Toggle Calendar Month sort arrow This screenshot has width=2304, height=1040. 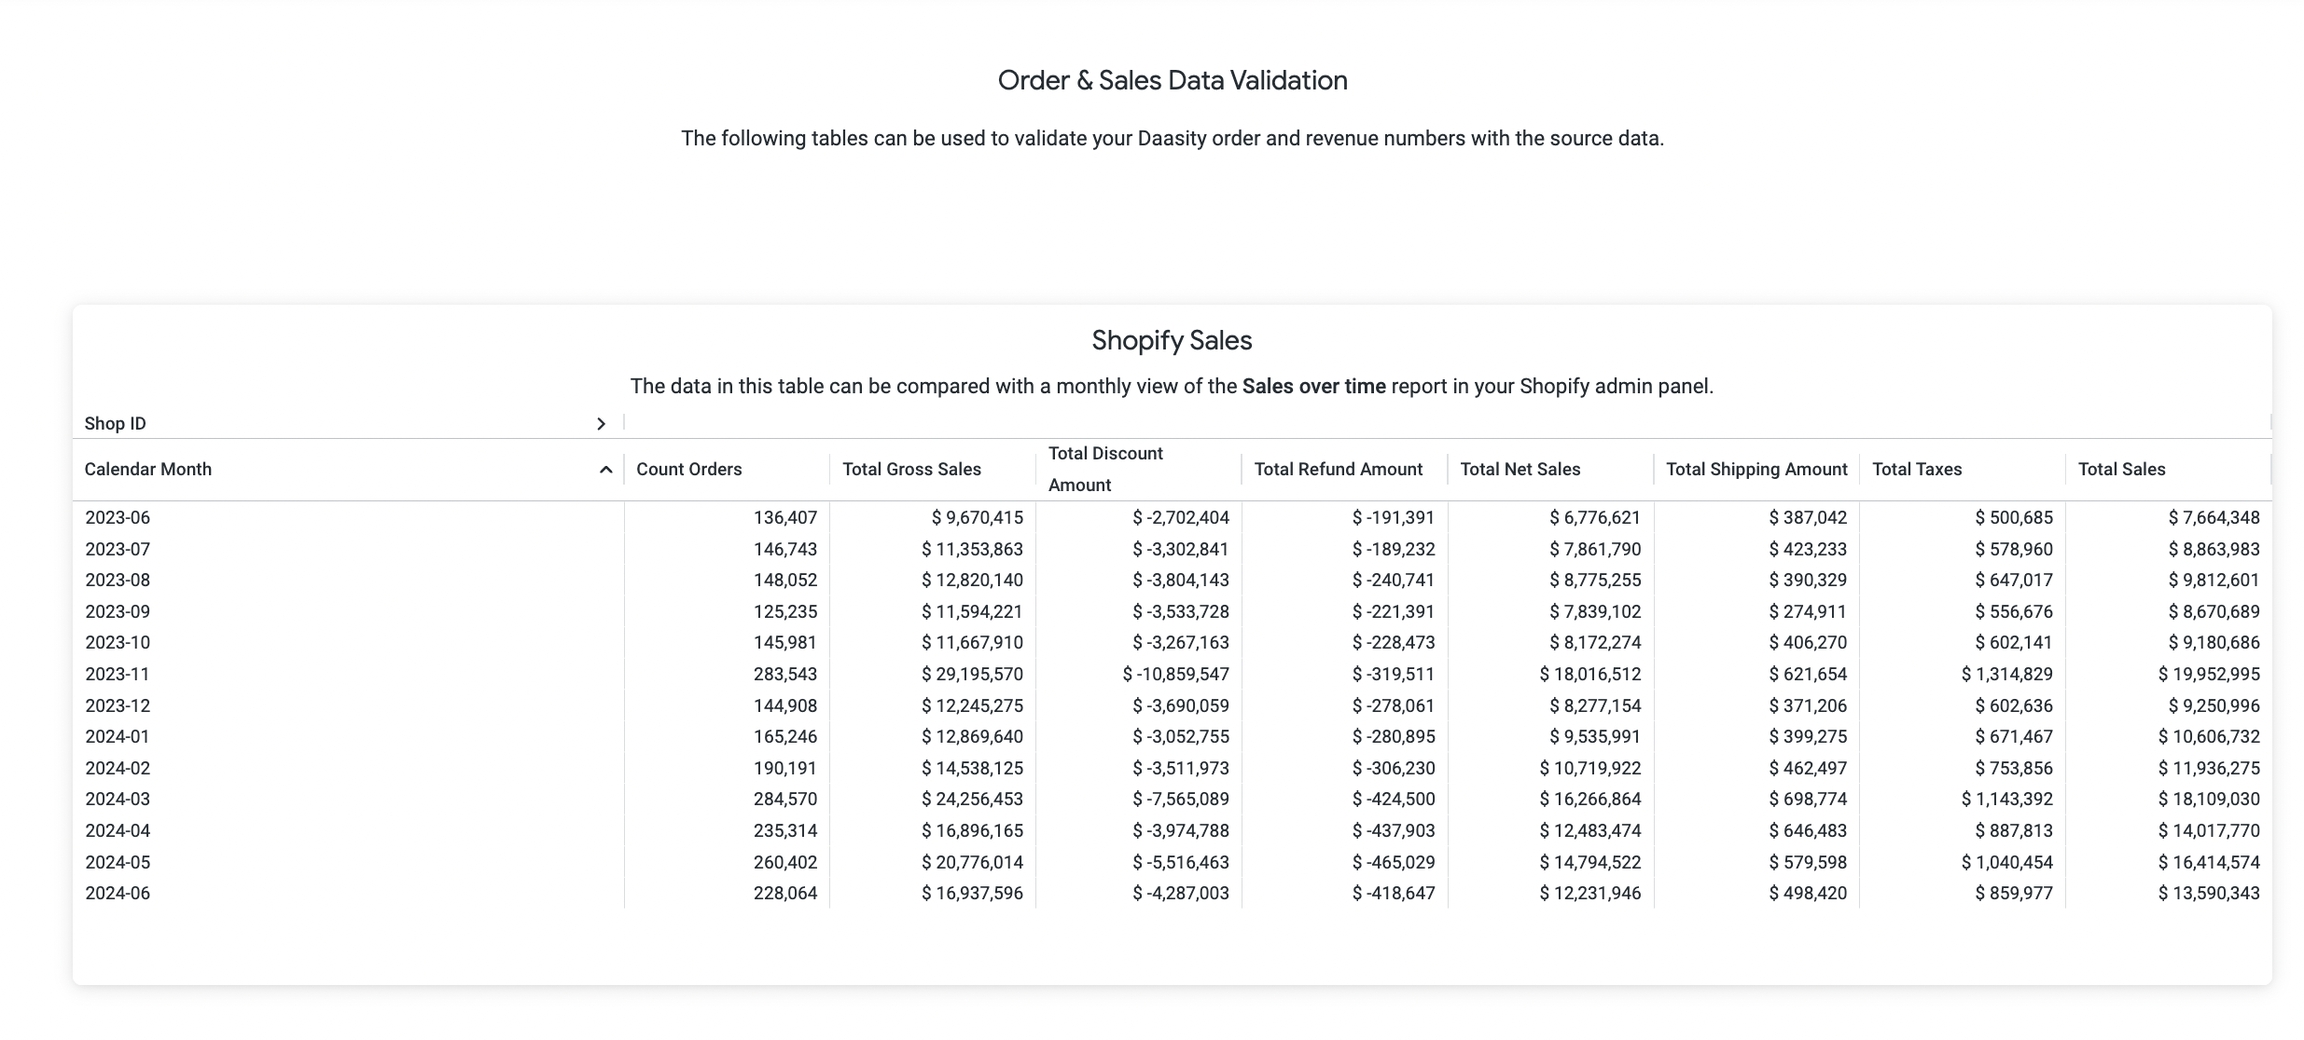605,470
